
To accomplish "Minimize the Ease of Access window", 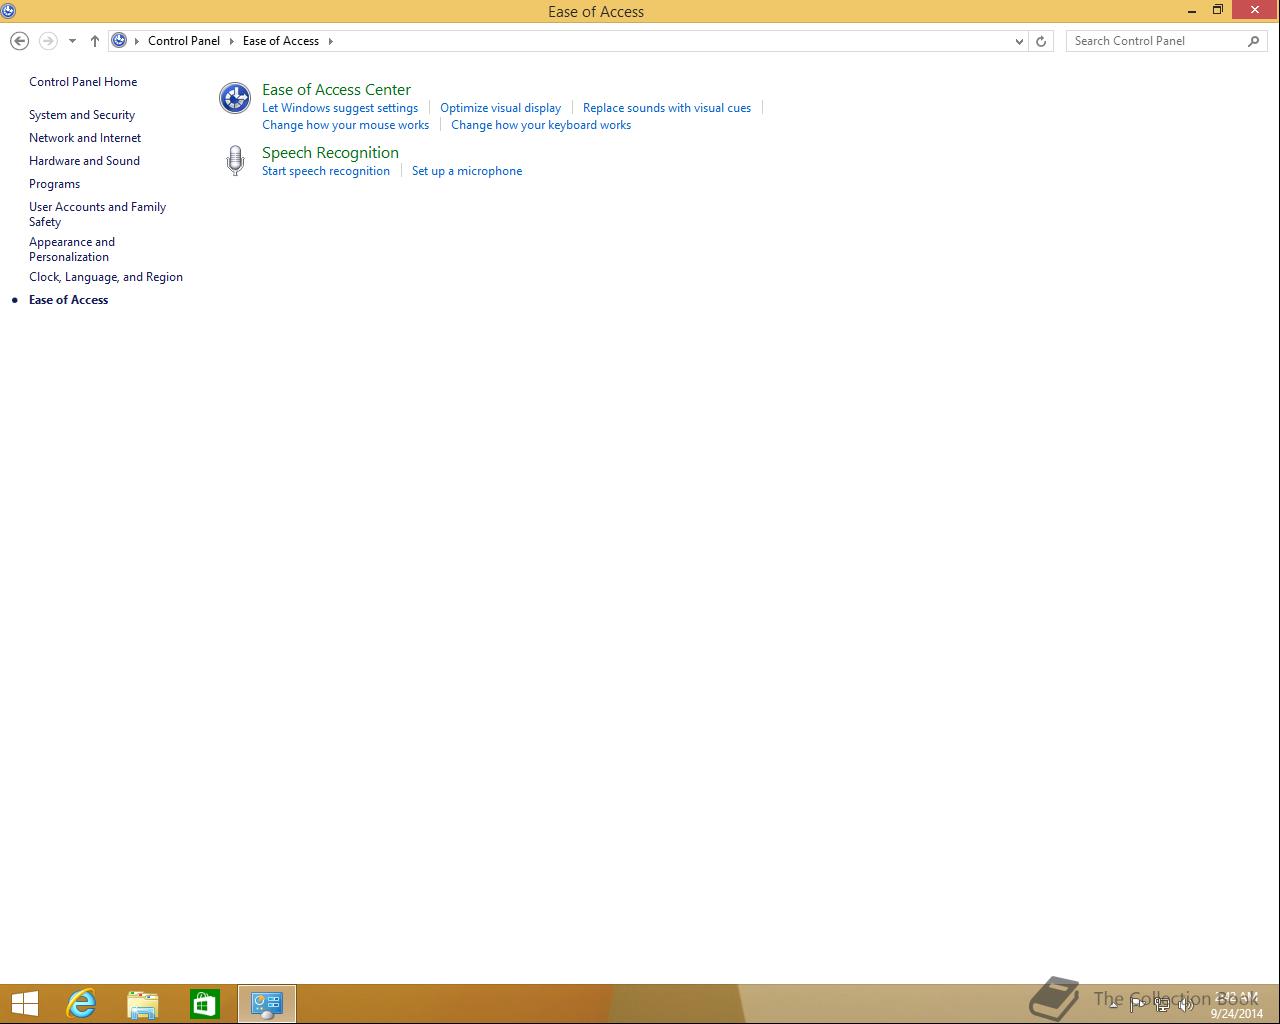I will point(1192,11).
